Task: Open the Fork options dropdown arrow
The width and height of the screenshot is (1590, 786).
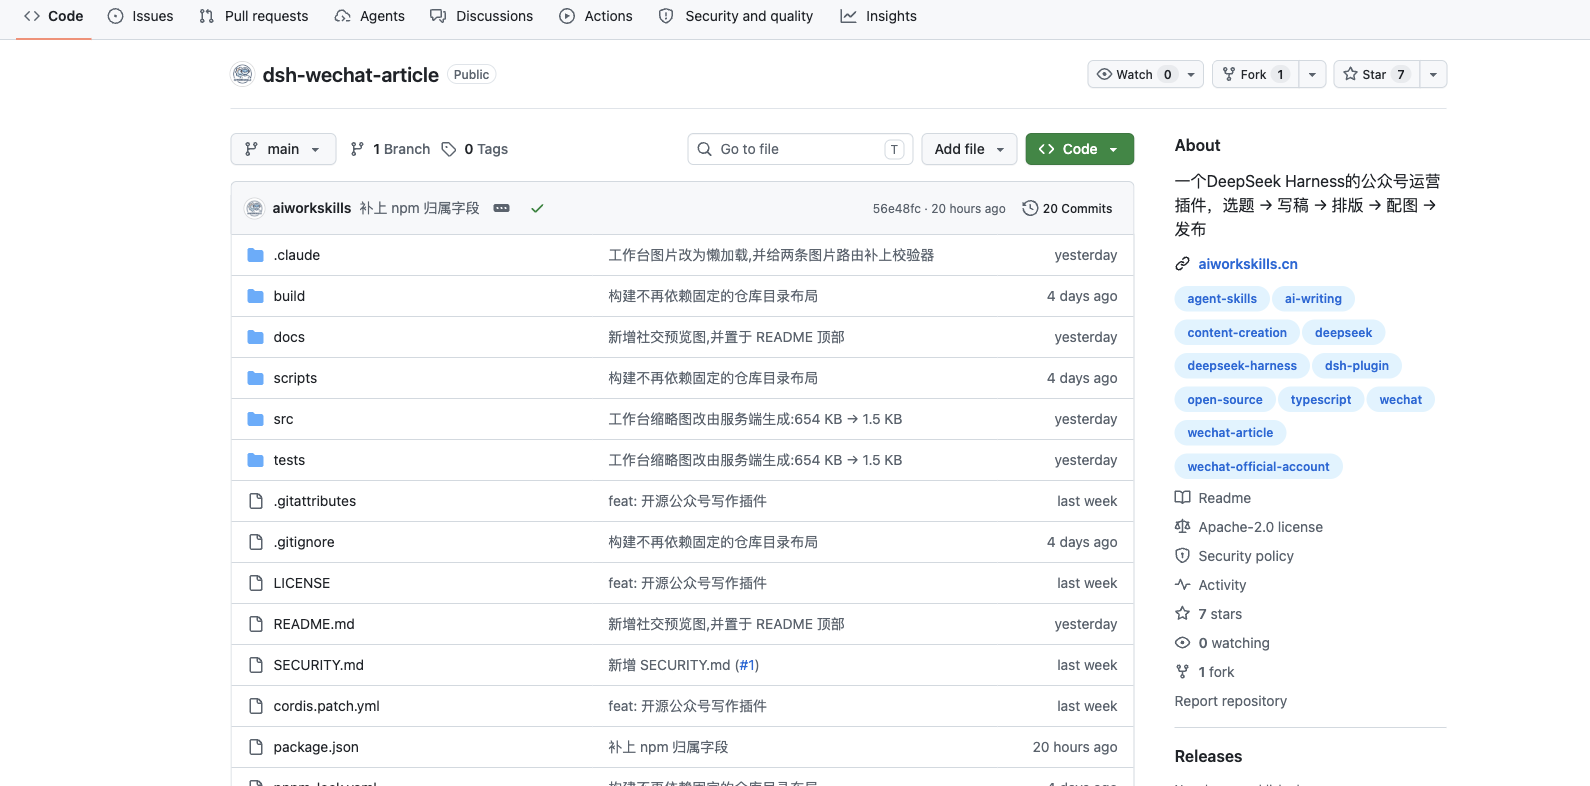Action: [x=1312, y=74]
